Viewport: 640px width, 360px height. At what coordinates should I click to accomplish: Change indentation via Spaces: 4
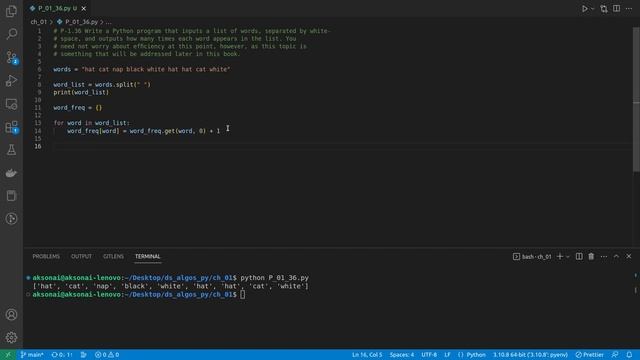(402, 354)
